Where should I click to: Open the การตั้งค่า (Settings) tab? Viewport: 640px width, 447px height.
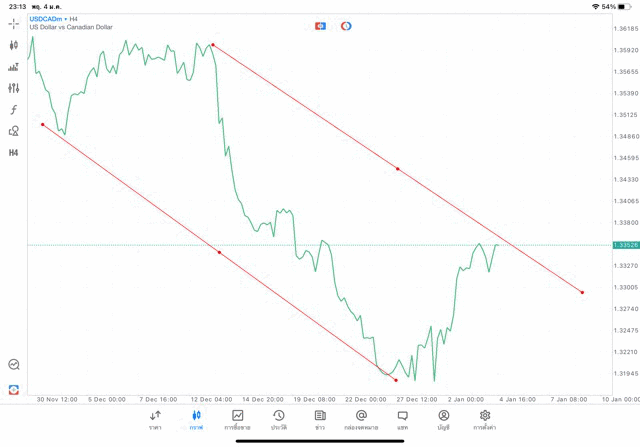pos(485,419)
